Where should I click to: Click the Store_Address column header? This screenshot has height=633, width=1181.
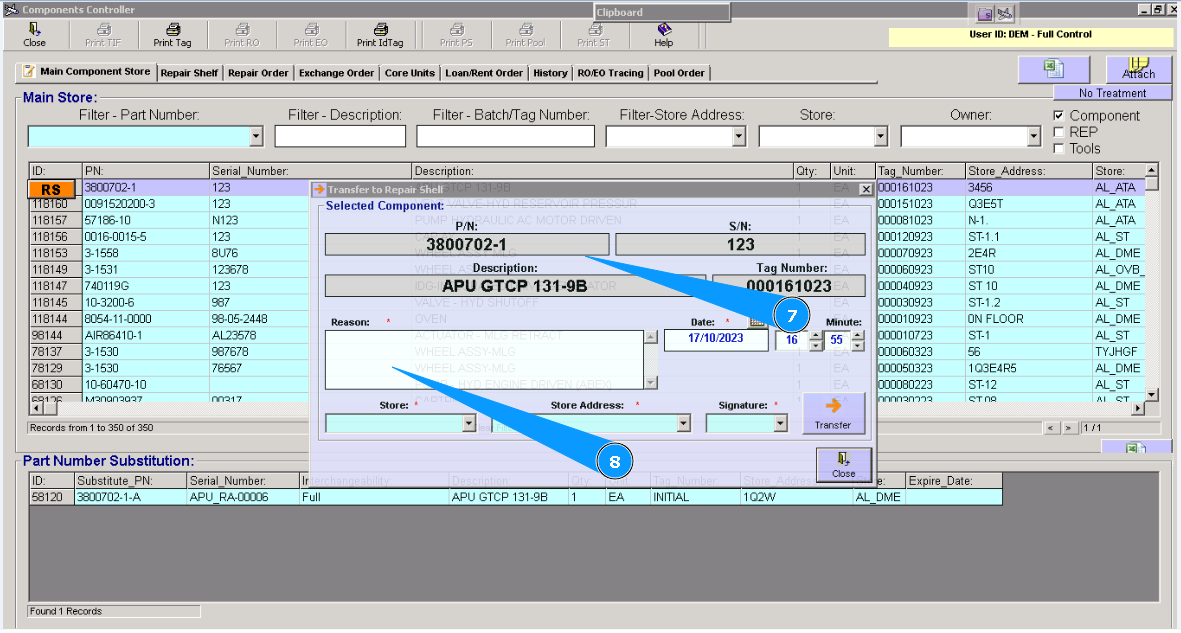[1028, 171]
